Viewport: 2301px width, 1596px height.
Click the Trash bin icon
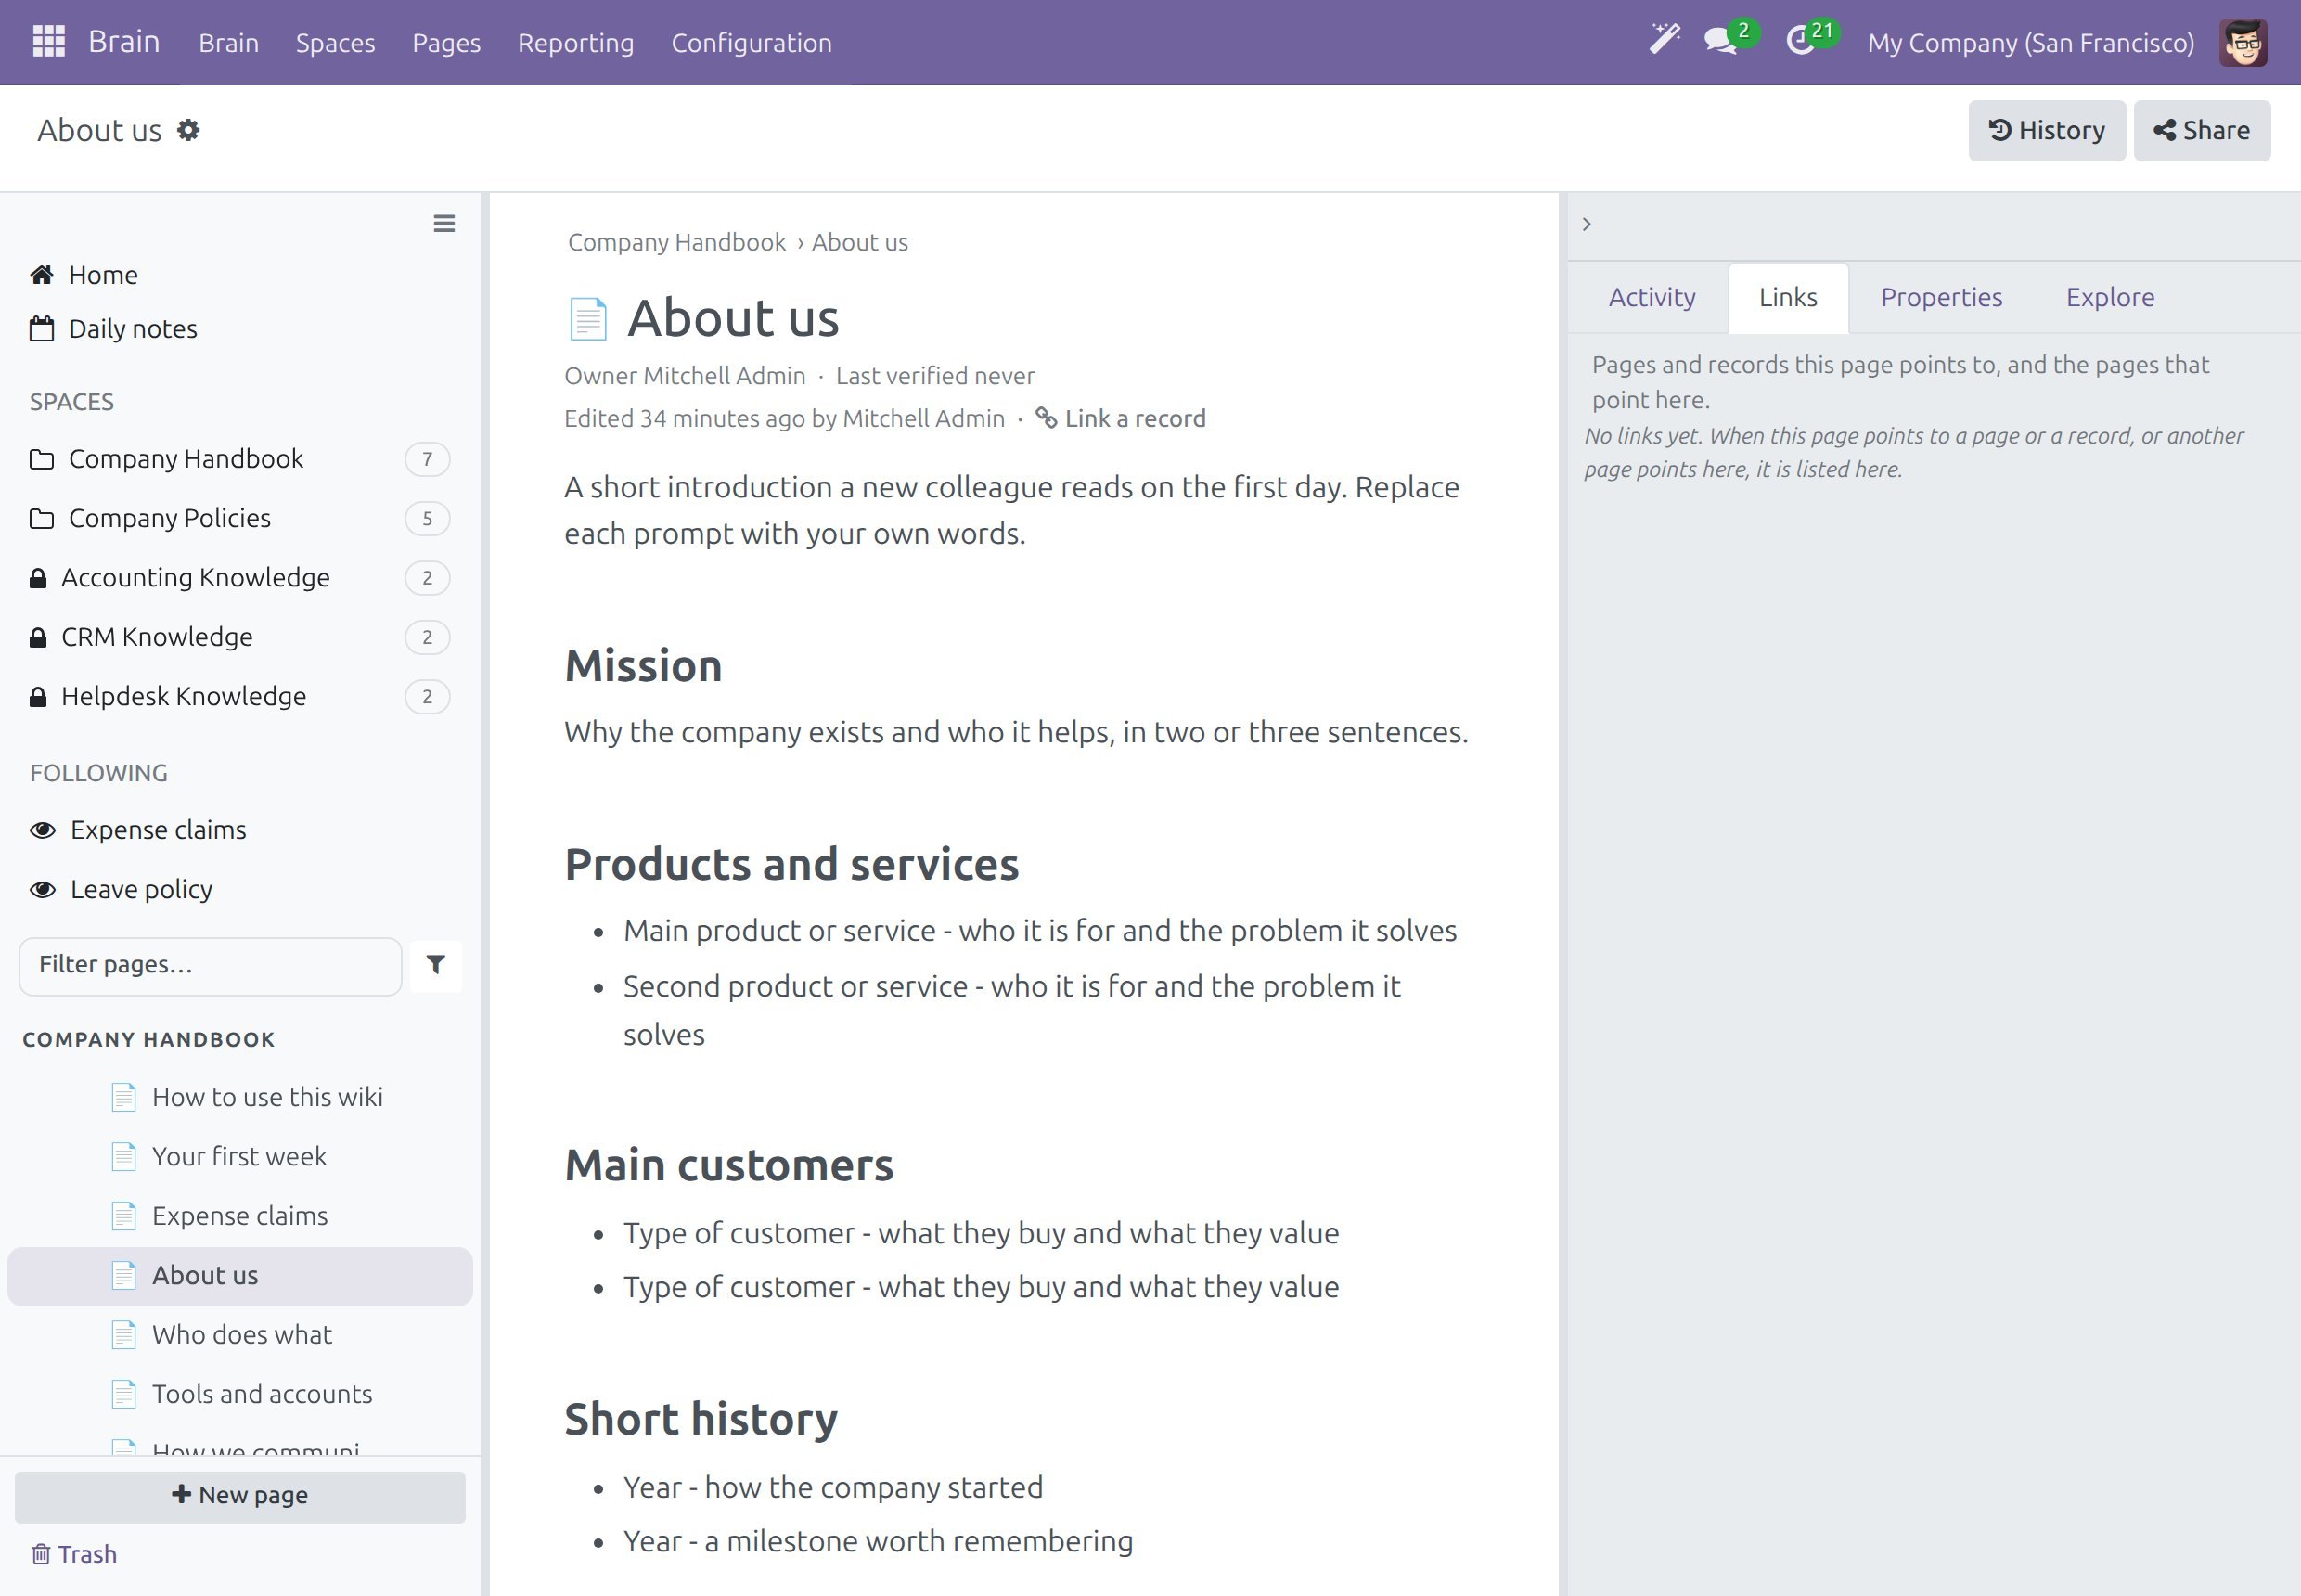[41, 1554]
